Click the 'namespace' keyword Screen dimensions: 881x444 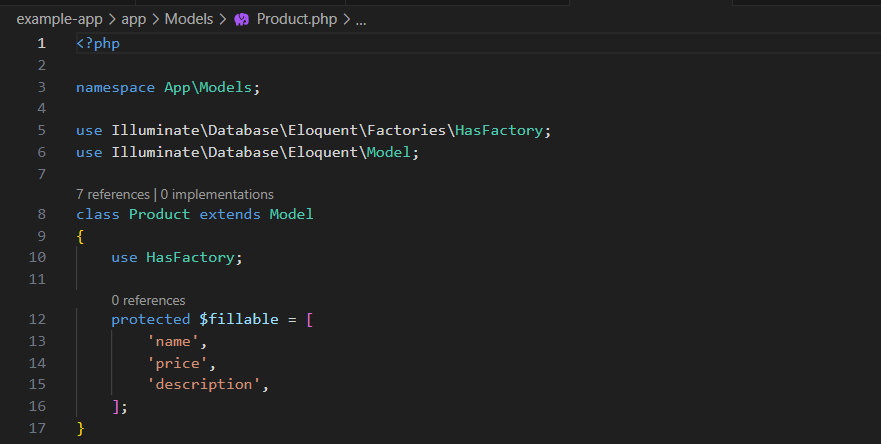(x=115, y=88)
